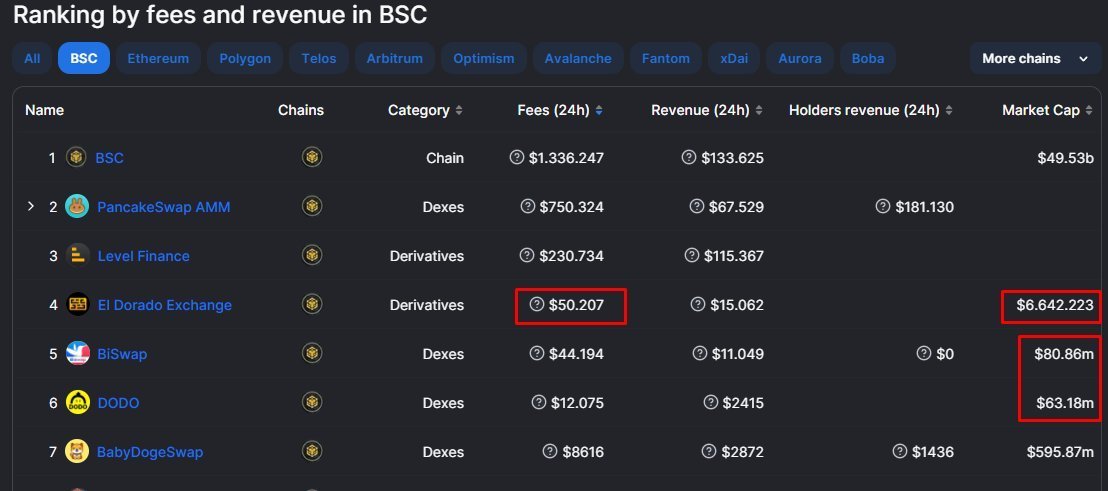Sort by Holders revenue (24h) column
This screenshot has width=1108, height=491.
[x=871, y=110]
